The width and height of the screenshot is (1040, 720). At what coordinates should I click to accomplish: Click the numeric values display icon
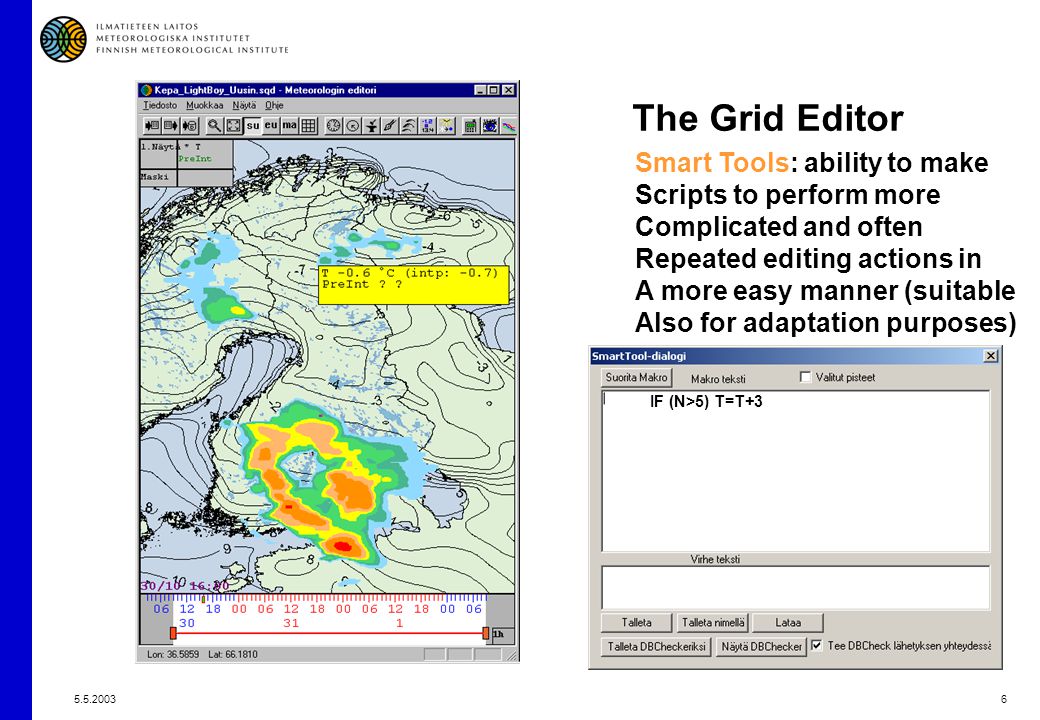[427, 125]
